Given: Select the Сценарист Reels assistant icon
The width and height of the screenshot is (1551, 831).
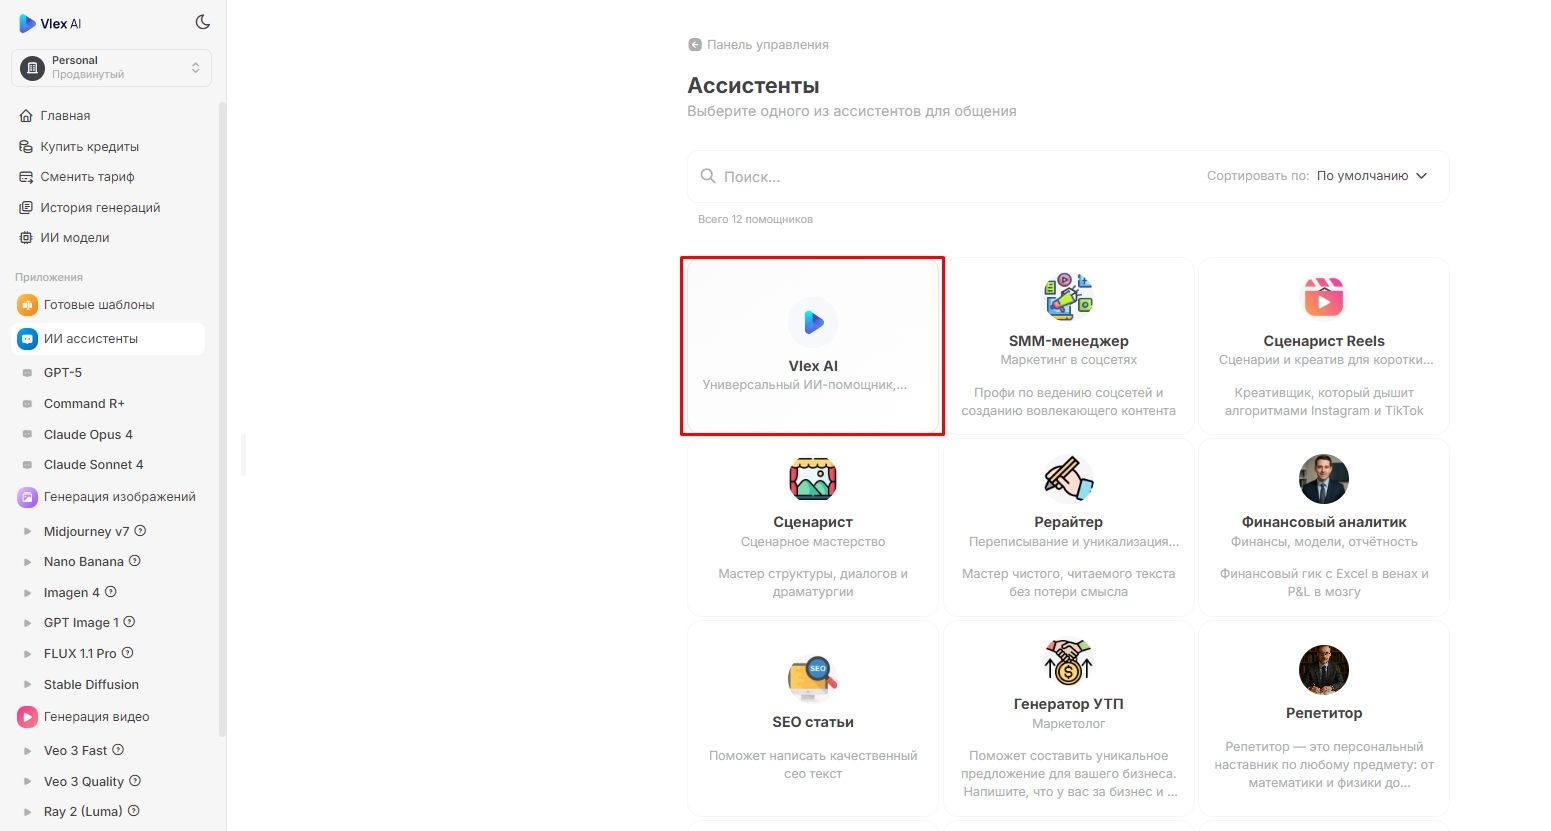Looking at the screenshot, I should coord(1323,297).
